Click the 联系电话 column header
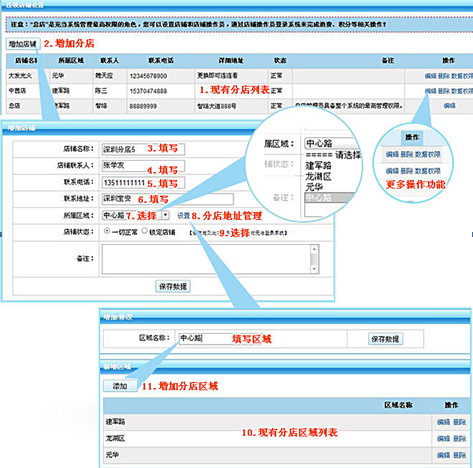The image size is (473, 468). click(161, 60)
